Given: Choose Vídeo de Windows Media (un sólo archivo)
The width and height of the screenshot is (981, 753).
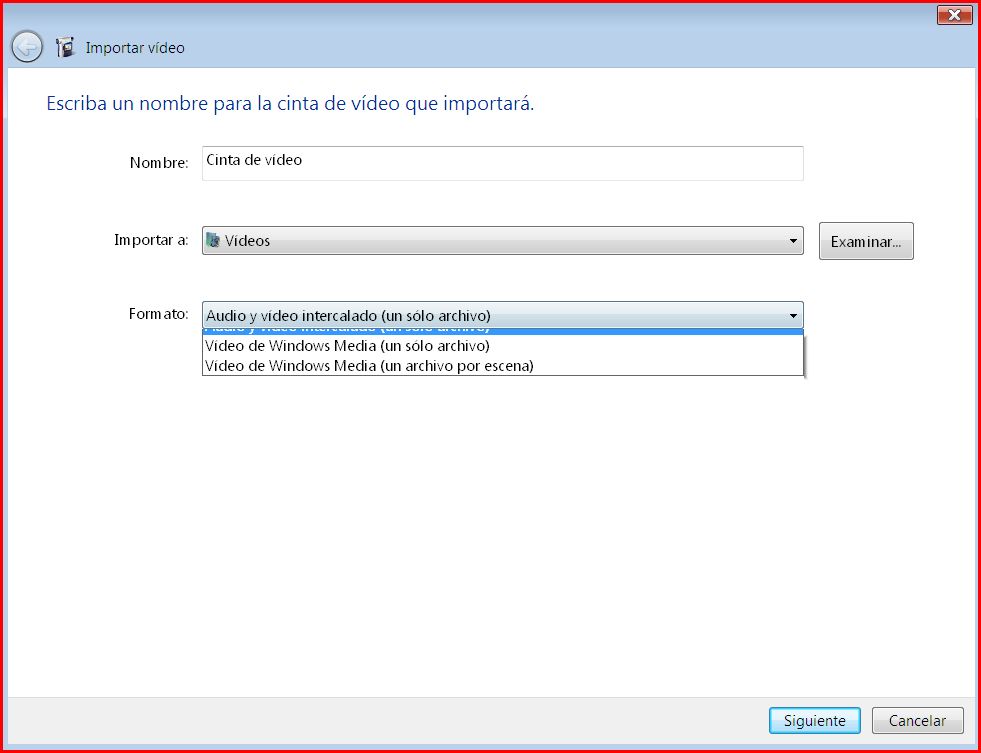Looking at the screenshot, I should (502, 346).
